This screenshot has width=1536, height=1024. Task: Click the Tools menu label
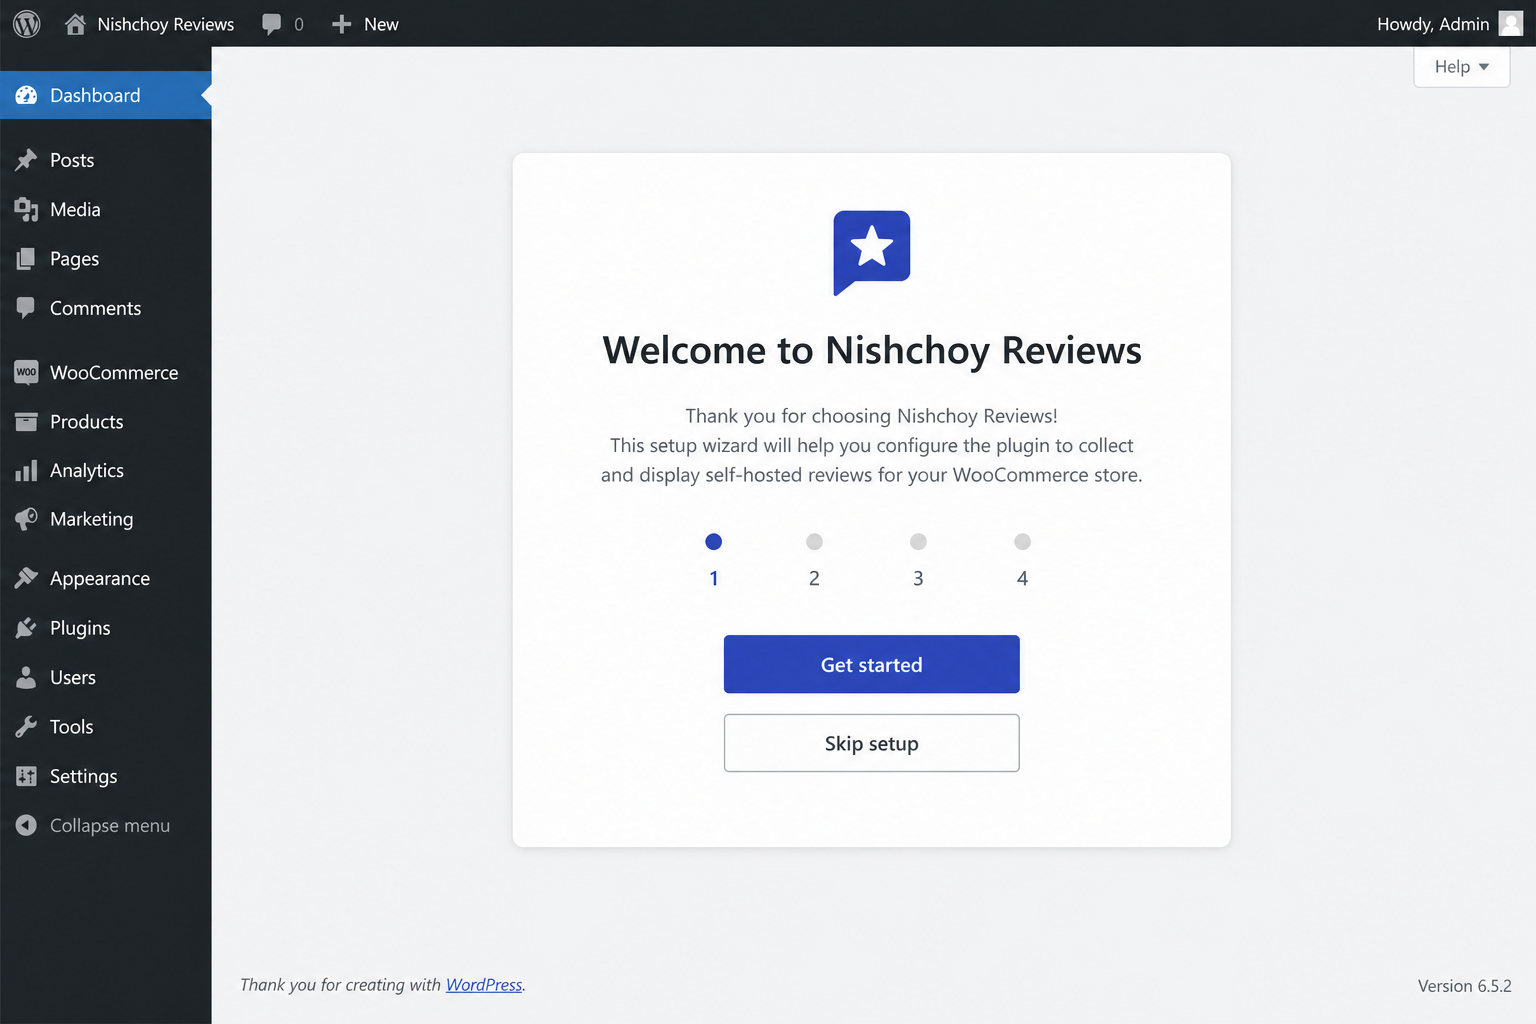coord(72,727)
